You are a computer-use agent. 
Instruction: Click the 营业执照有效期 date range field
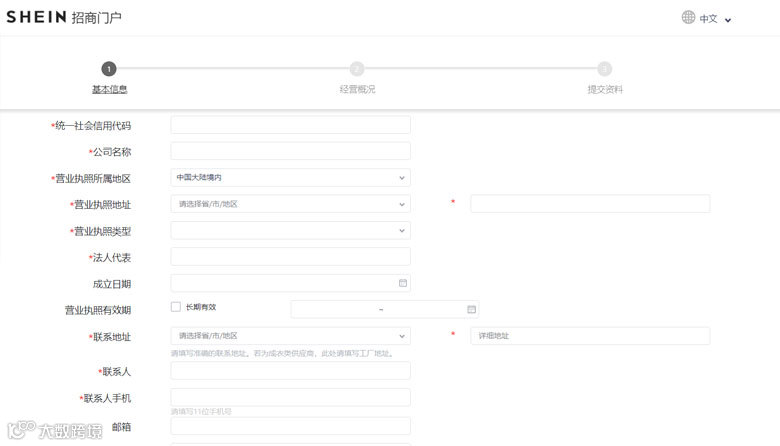[385, 309]
